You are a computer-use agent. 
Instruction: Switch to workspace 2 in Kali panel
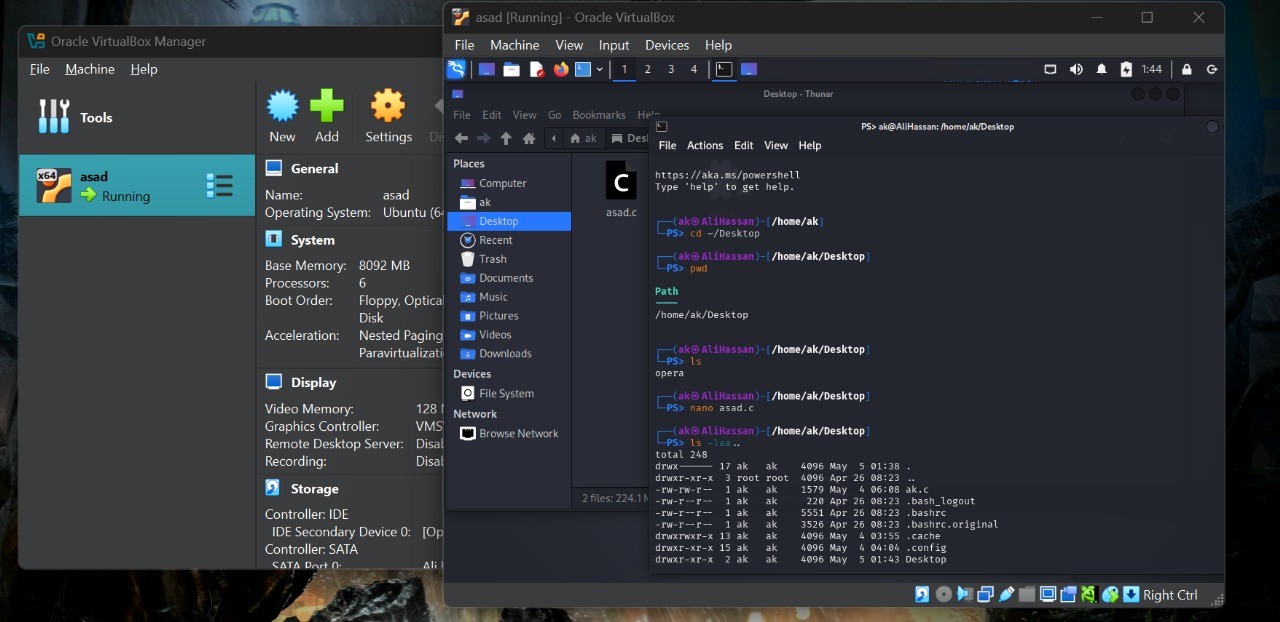(x=647, y=69)
